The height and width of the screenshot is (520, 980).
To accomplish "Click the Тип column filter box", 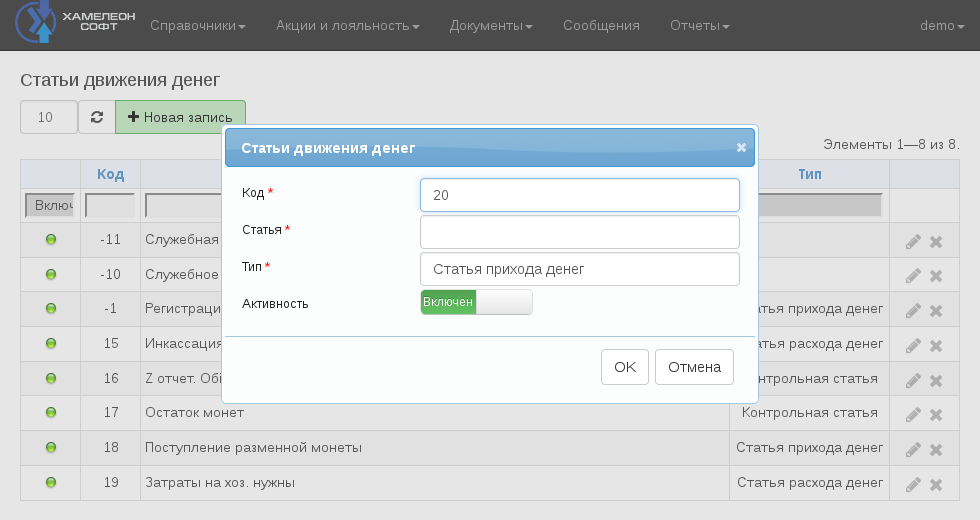I will click(x=819, y=206).
